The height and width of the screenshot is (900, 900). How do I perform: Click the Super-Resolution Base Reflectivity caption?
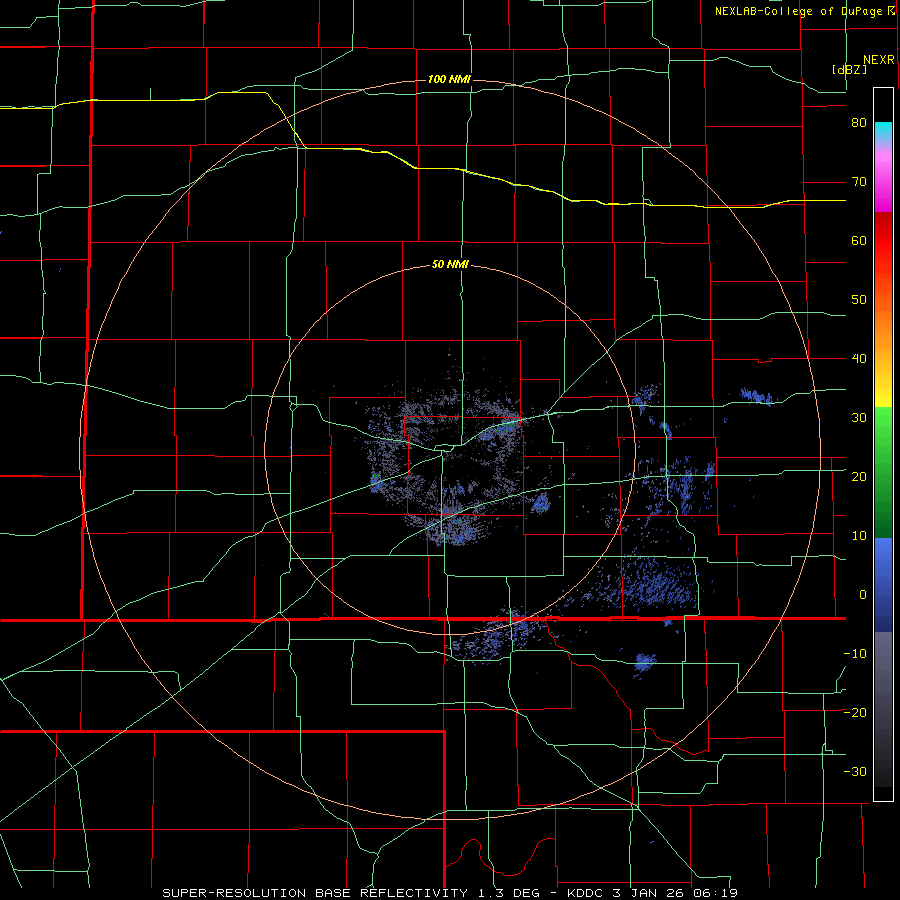449,893
